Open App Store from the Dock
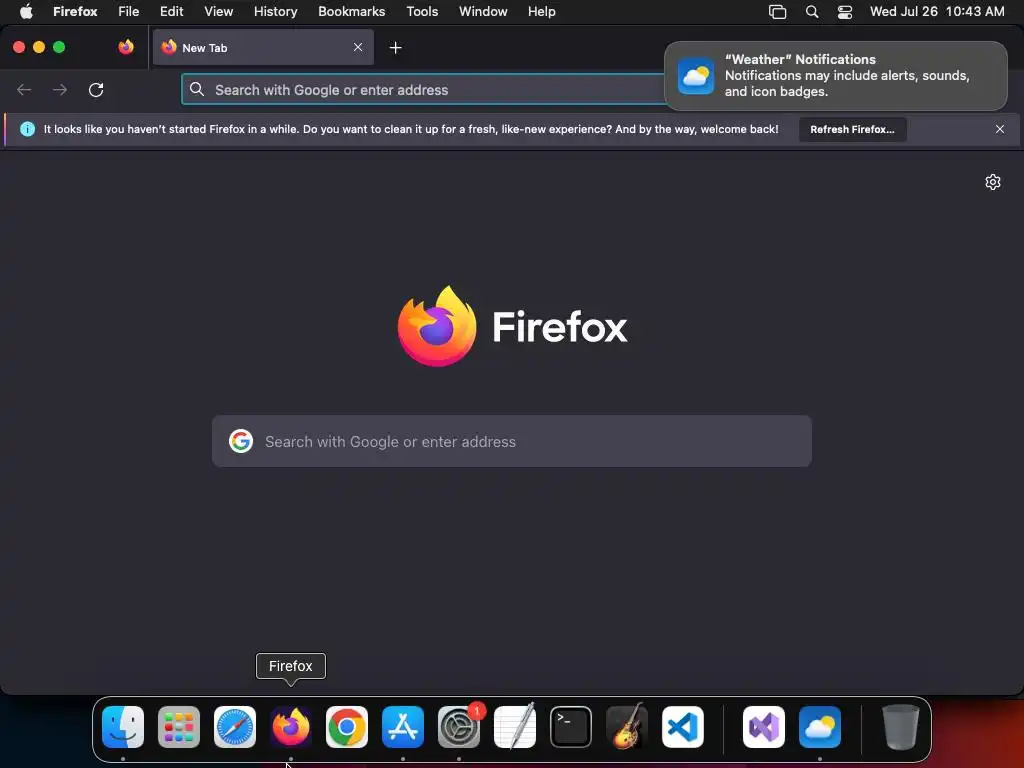Image resolution: width=1024 pixels, height=768 pixels. coord(403,727)
